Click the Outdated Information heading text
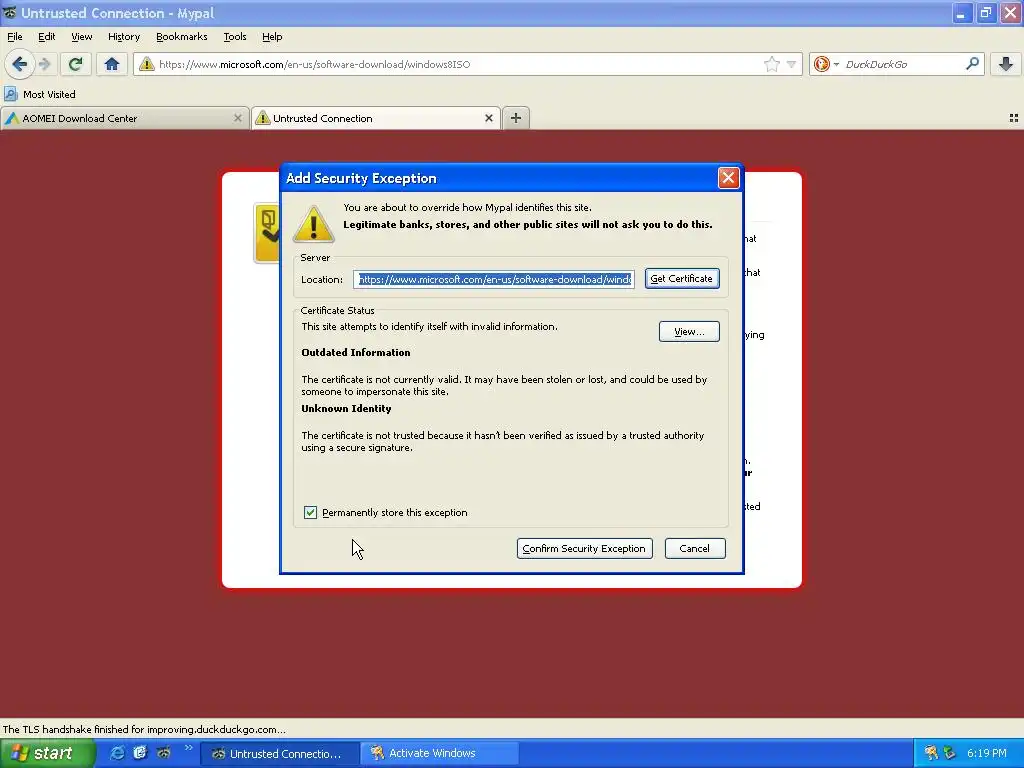1024x768 pixels. (356, 353)
